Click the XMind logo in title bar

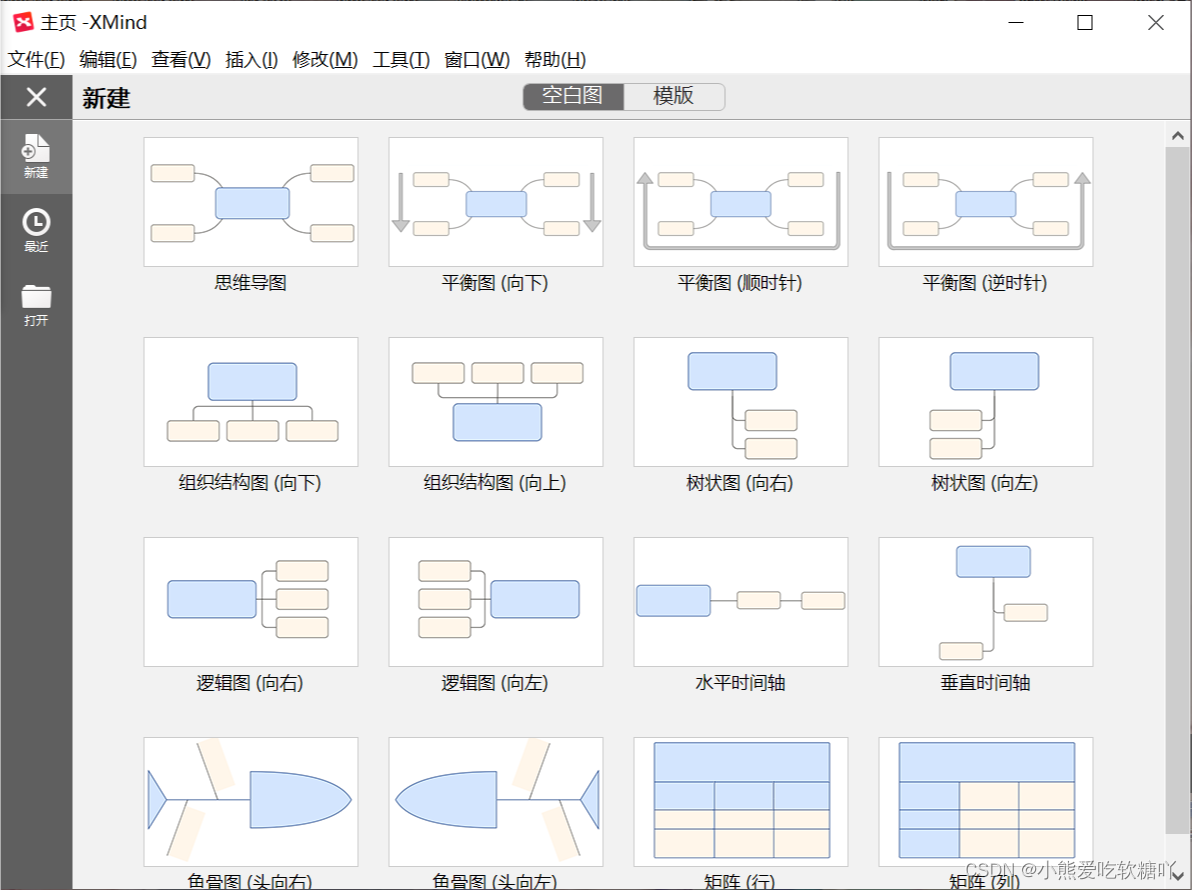pyautogui.click(x=24, y=22)
